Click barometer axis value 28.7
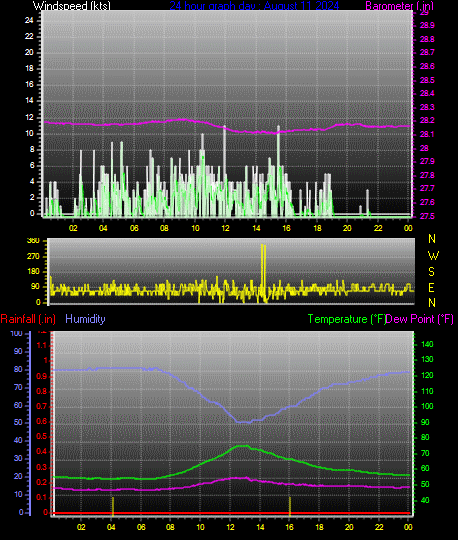Viewport: 458px width, 540px height. pos(427,52)
